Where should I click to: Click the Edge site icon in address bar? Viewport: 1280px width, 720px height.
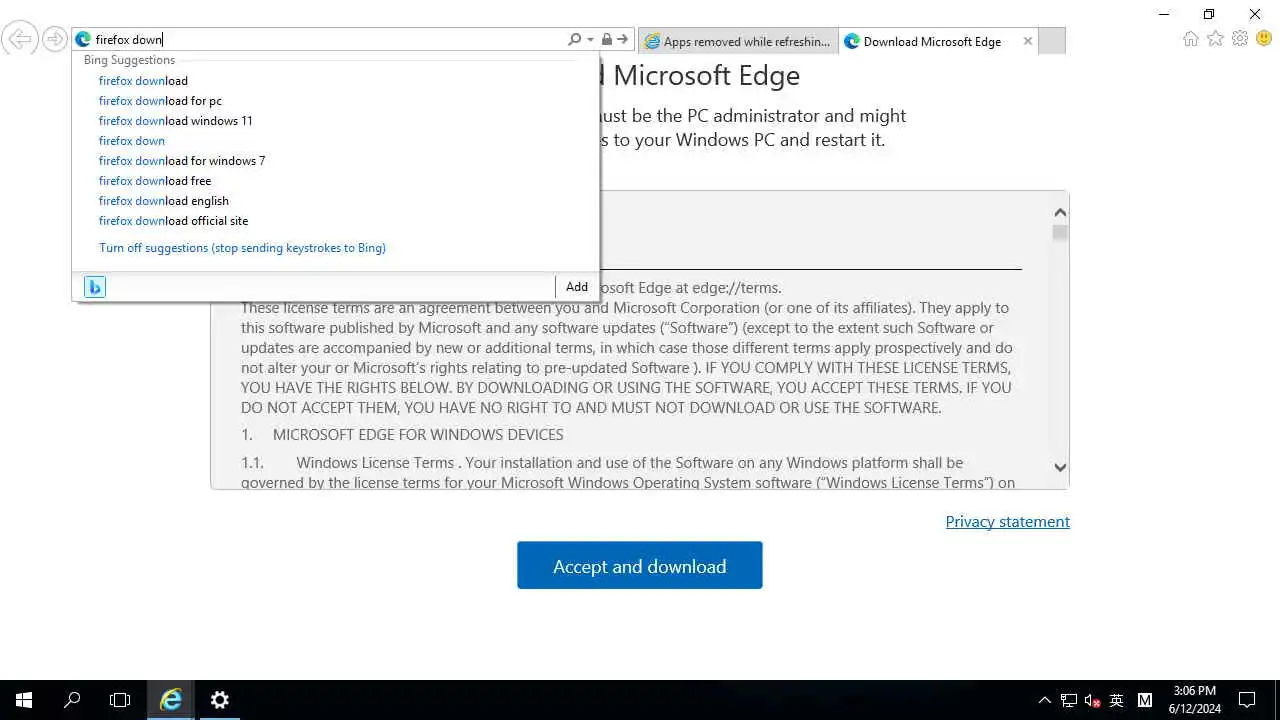coord(83,40)
